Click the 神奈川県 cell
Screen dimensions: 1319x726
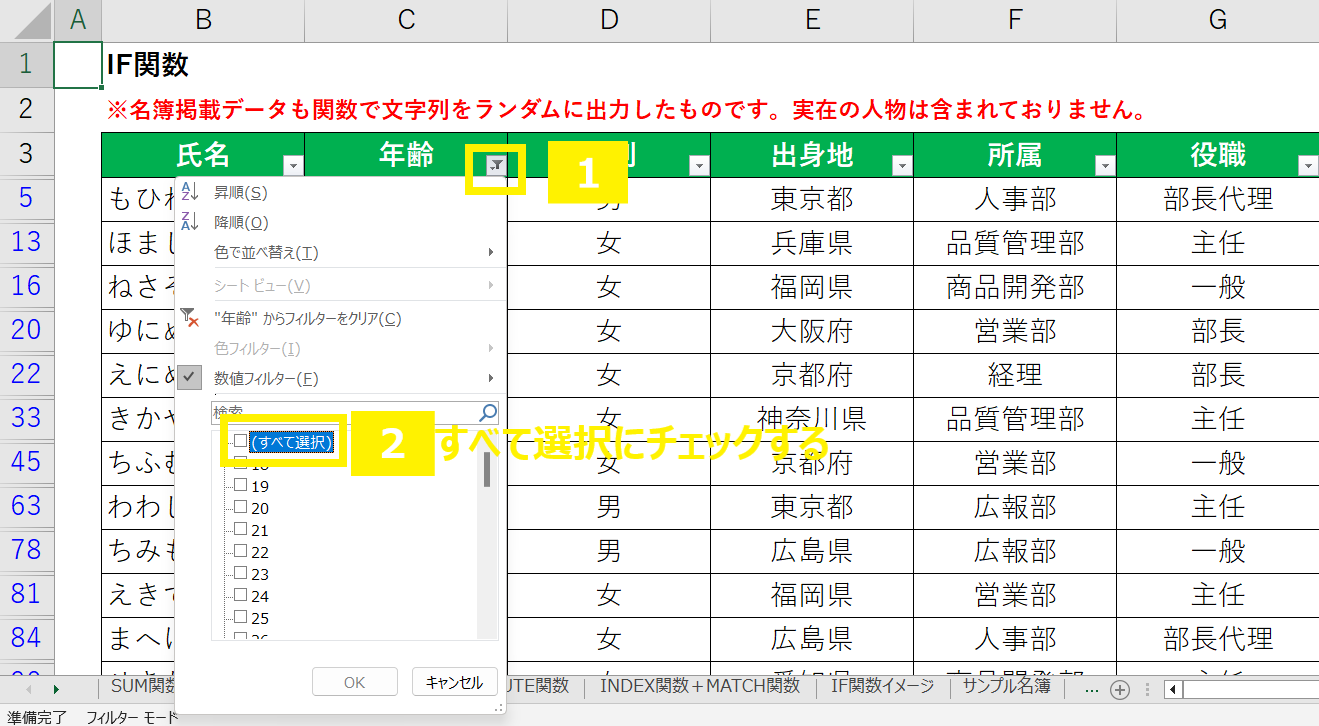[x=812, y=419]
